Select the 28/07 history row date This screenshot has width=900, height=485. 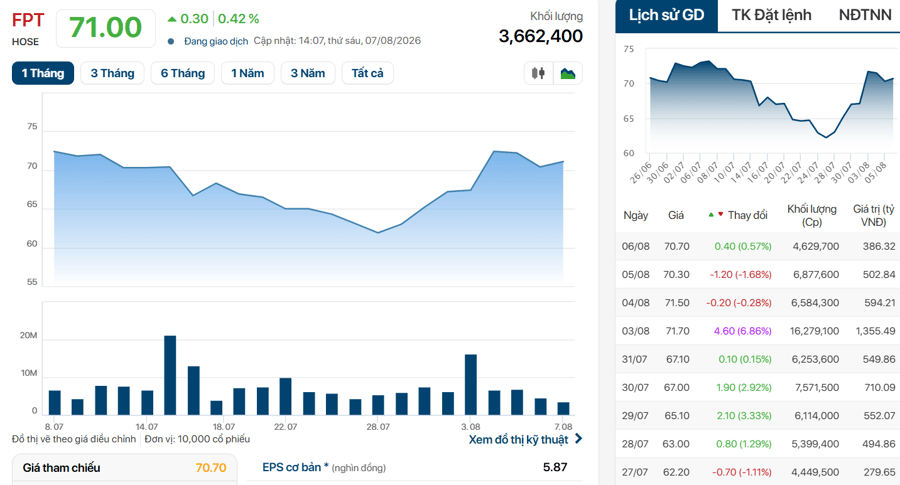(635, 444)
